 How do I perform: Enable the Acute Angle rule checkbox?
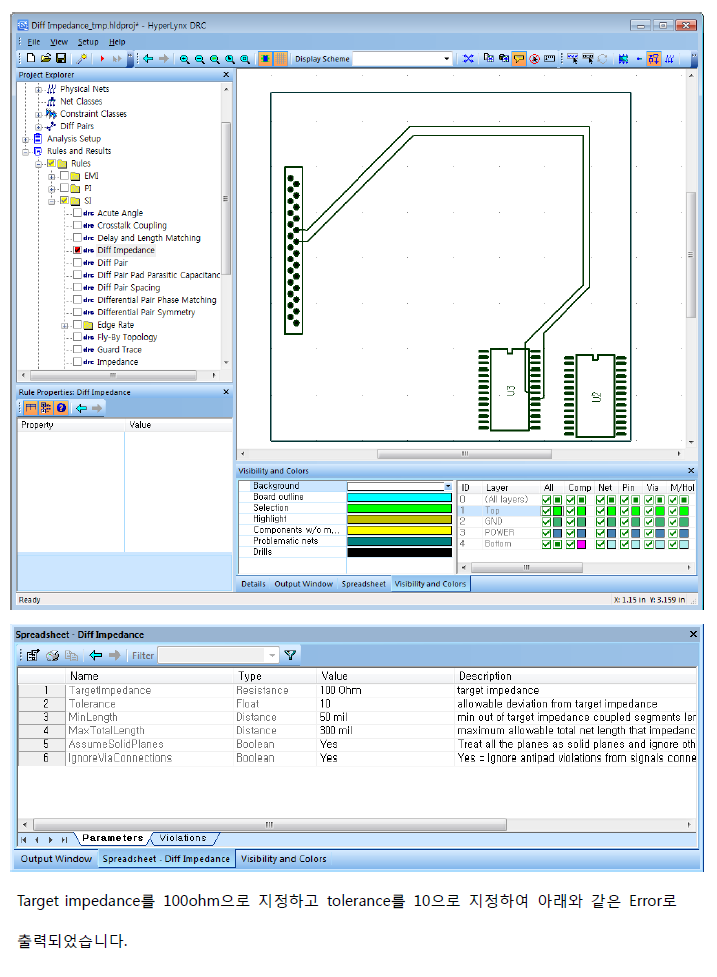pos(78,213)
